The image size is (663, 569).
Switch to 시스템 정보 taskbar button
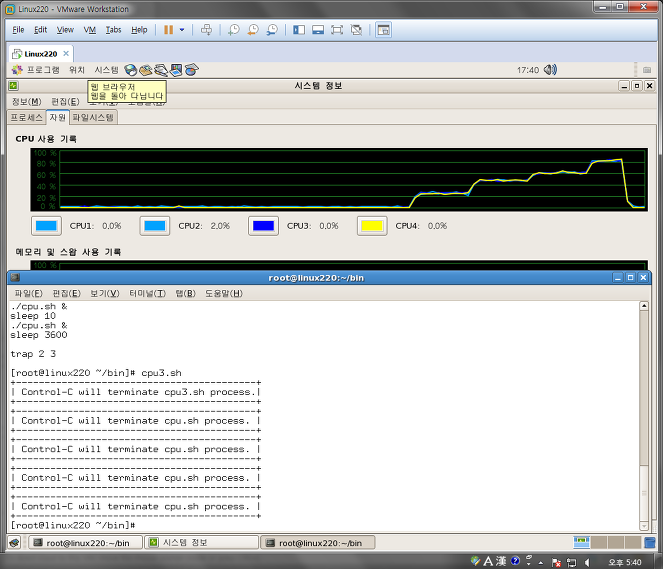202,543
